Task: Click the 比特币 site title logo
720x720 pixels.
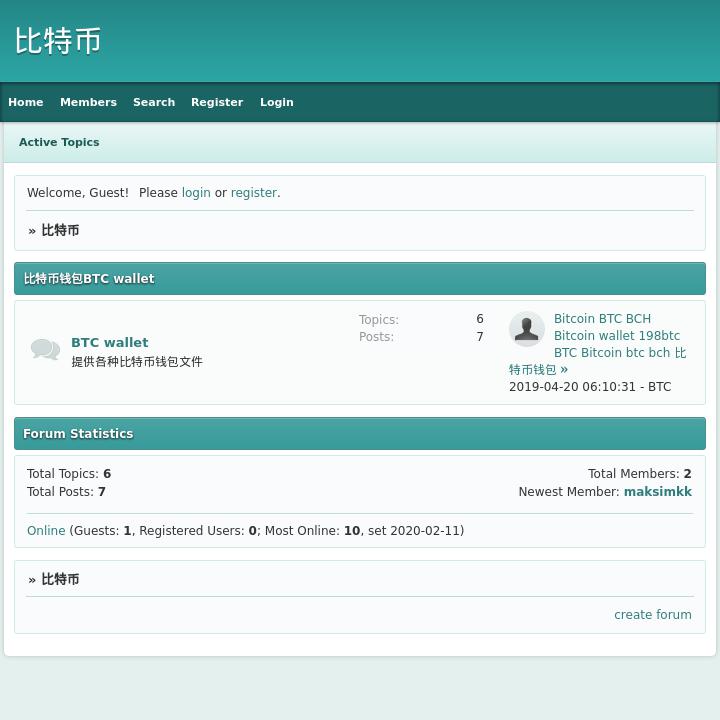Action: [58, 41]
